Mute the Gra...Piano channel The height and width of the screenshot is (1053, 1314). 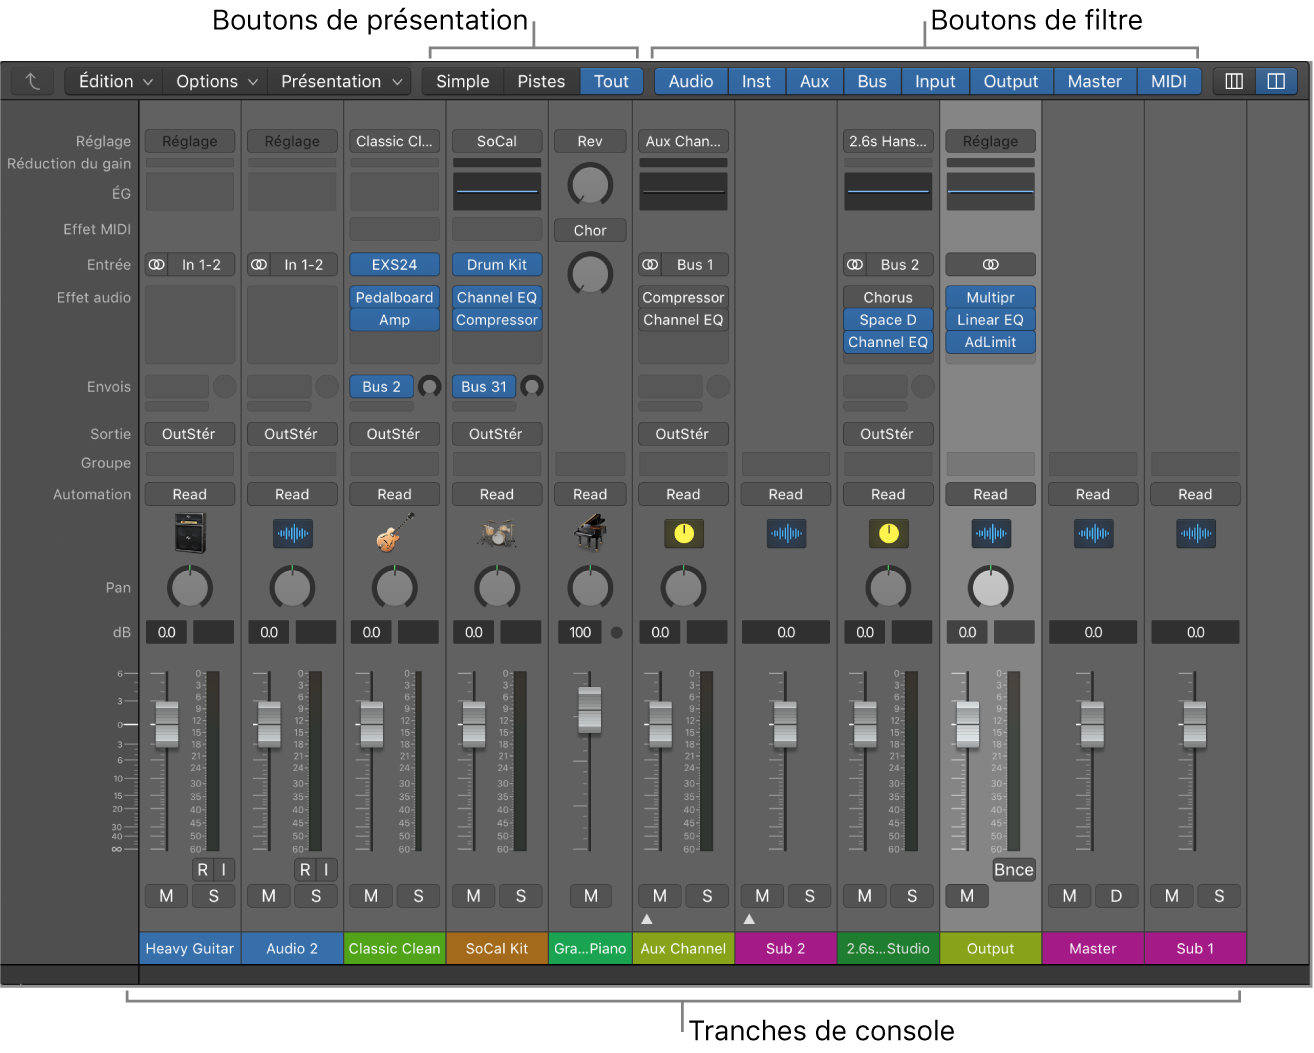590,895
